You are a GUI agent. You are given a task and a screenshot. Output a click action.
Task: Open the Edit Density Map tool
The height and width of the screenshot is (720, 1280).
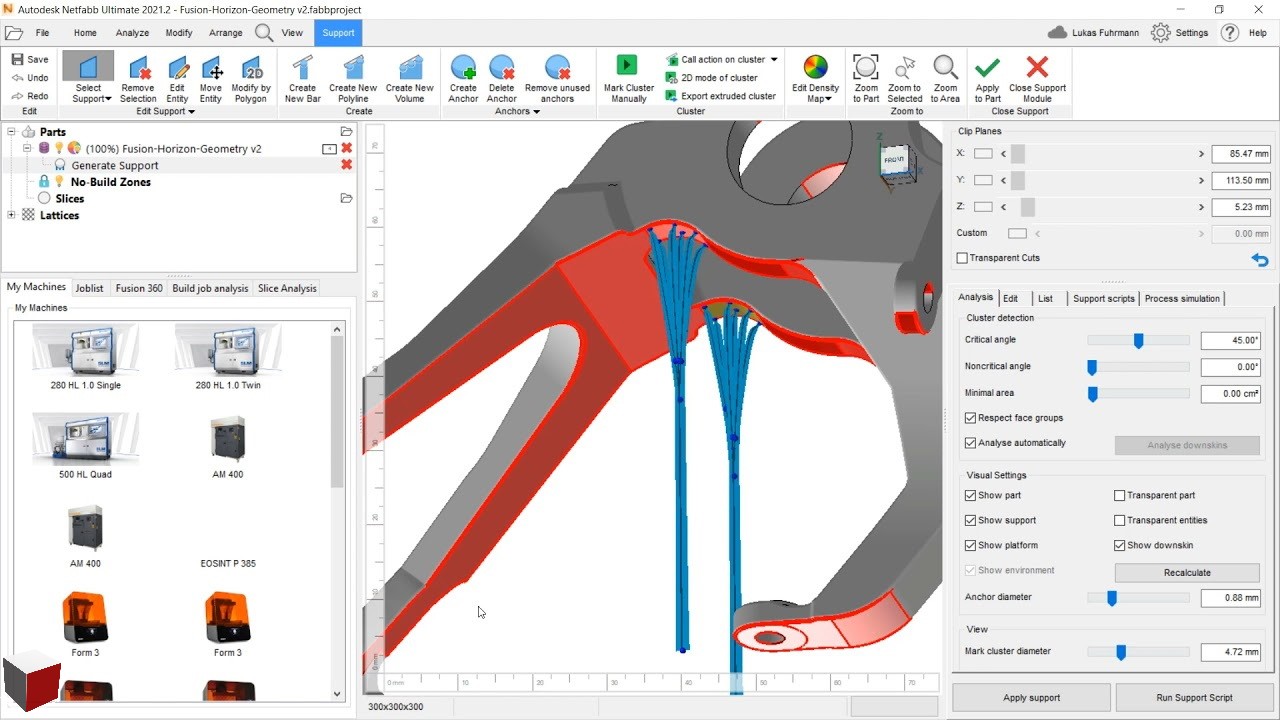click(x=815, y=67)
